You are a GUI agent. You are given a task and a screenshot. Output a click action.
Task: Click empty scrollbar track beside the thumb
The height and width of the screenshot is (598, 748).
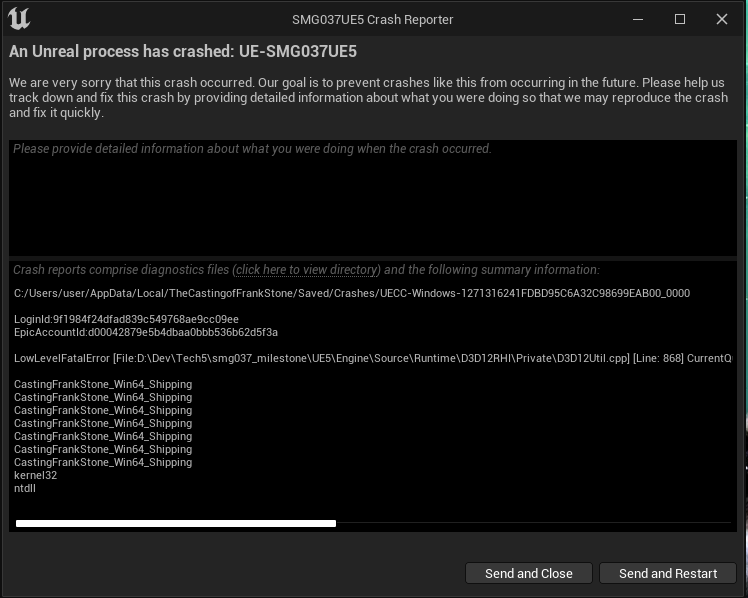[x=533, y=523]
